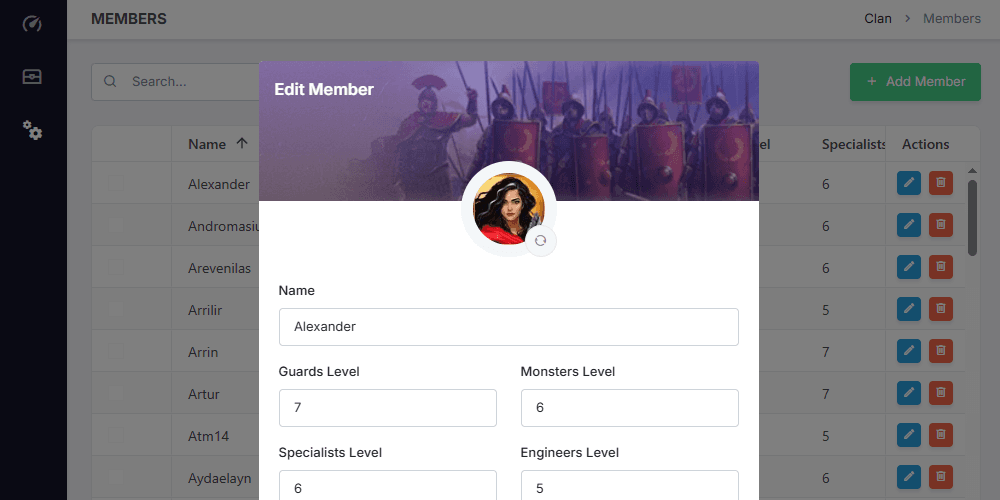Click edit pencil for Alexander row
The height and width of the screenshot is (500, 1000).
click(908, 184)
